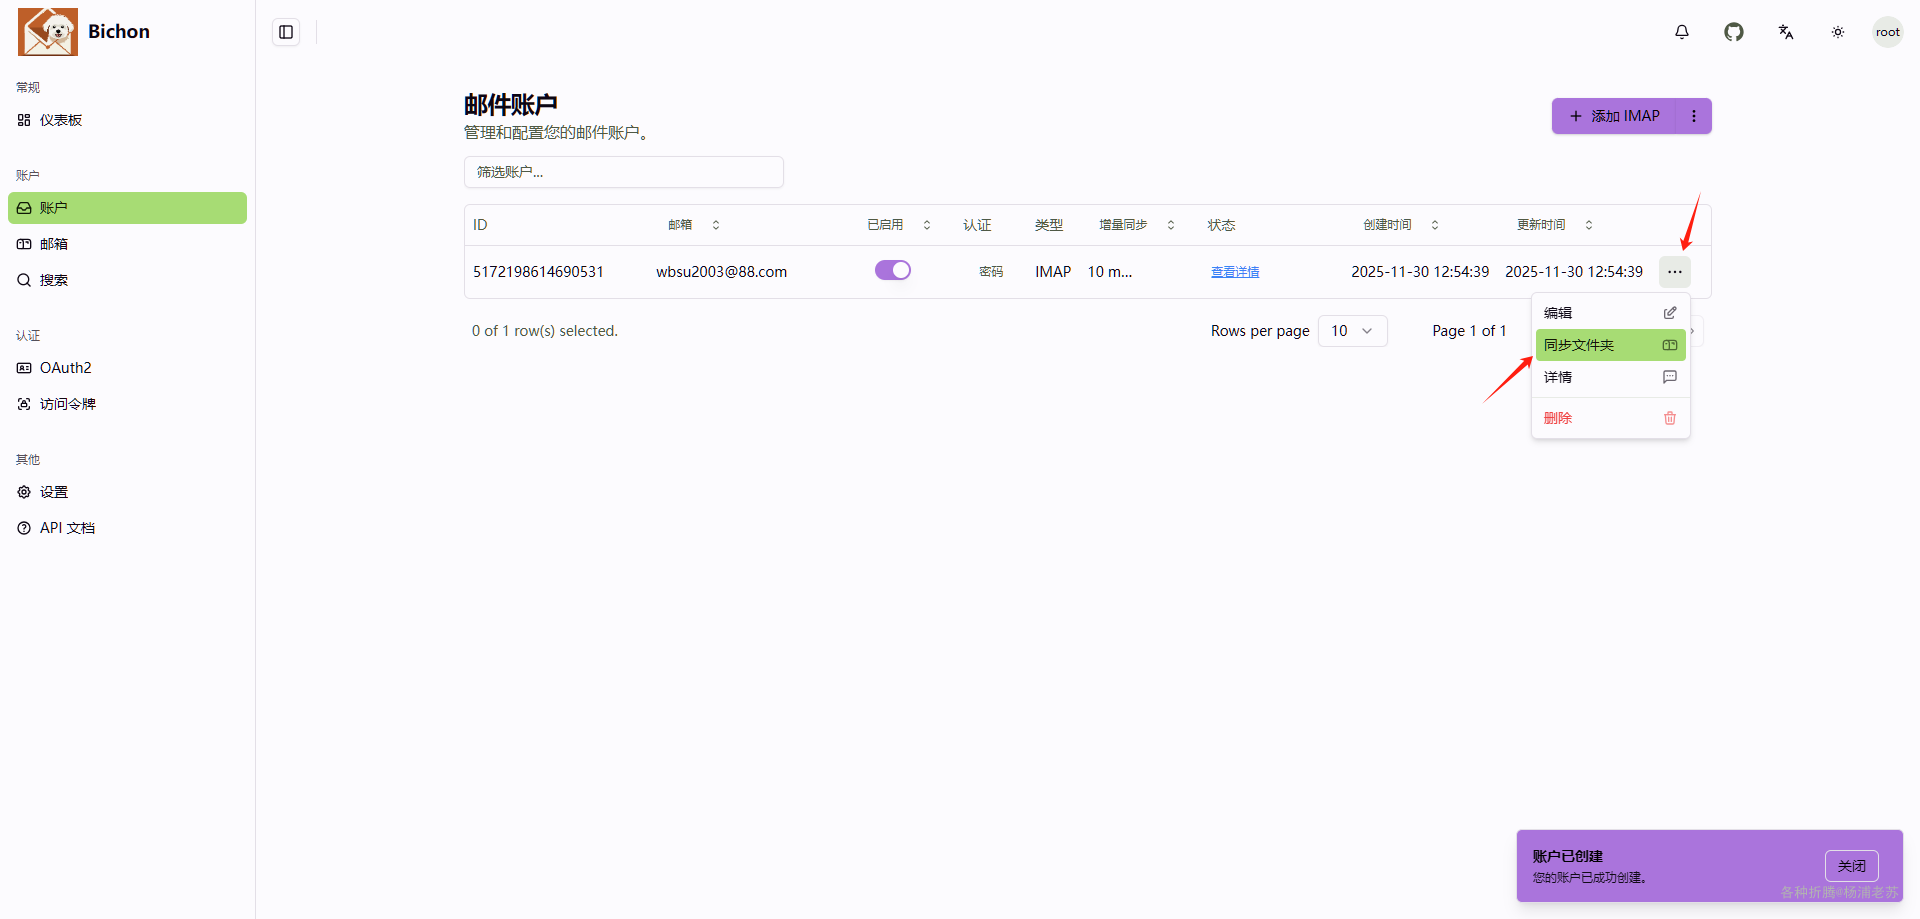Open 详情 from the context menu
This screenshot has height=919, width=1920.
[x=1610, y=377]
